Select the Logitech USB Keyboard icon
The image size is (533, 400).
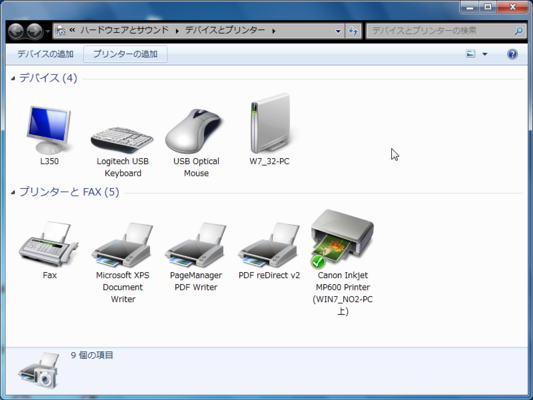coord(122,140)
